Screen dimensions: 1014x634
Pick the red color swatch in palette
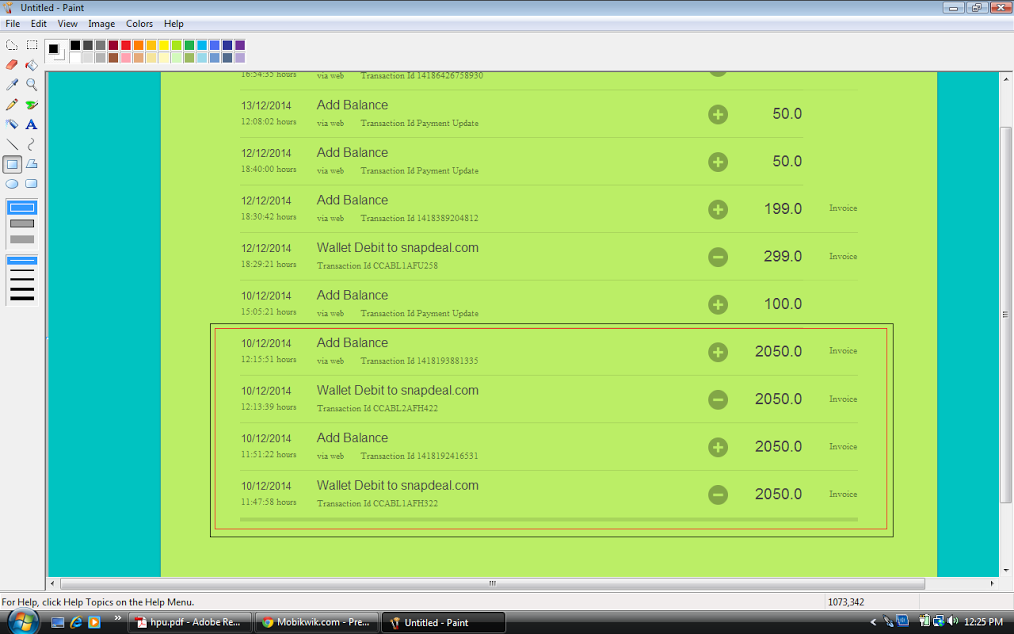tap(126, 45)
